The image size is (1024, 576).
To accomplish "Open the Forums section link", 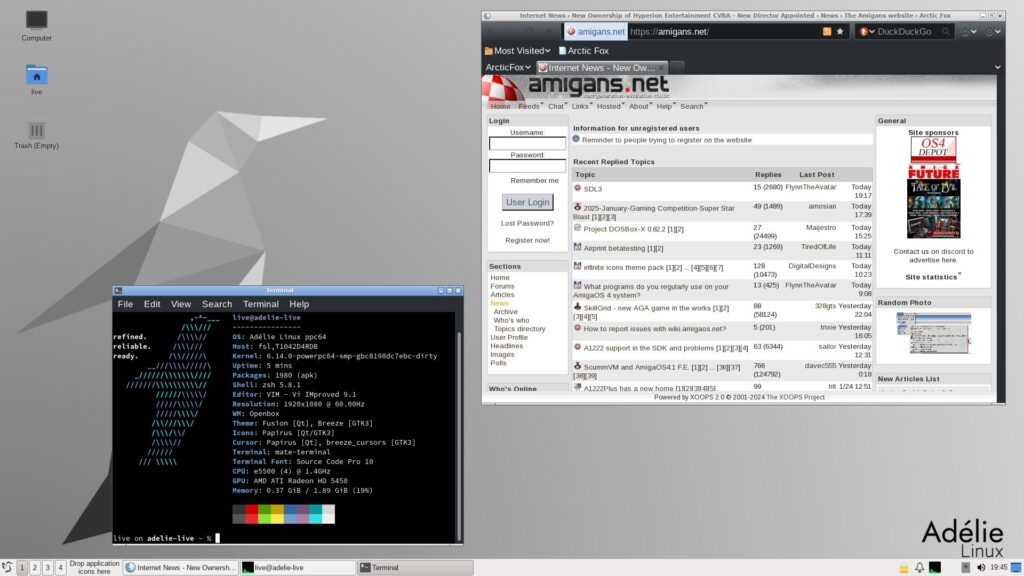I will [502, 286].
